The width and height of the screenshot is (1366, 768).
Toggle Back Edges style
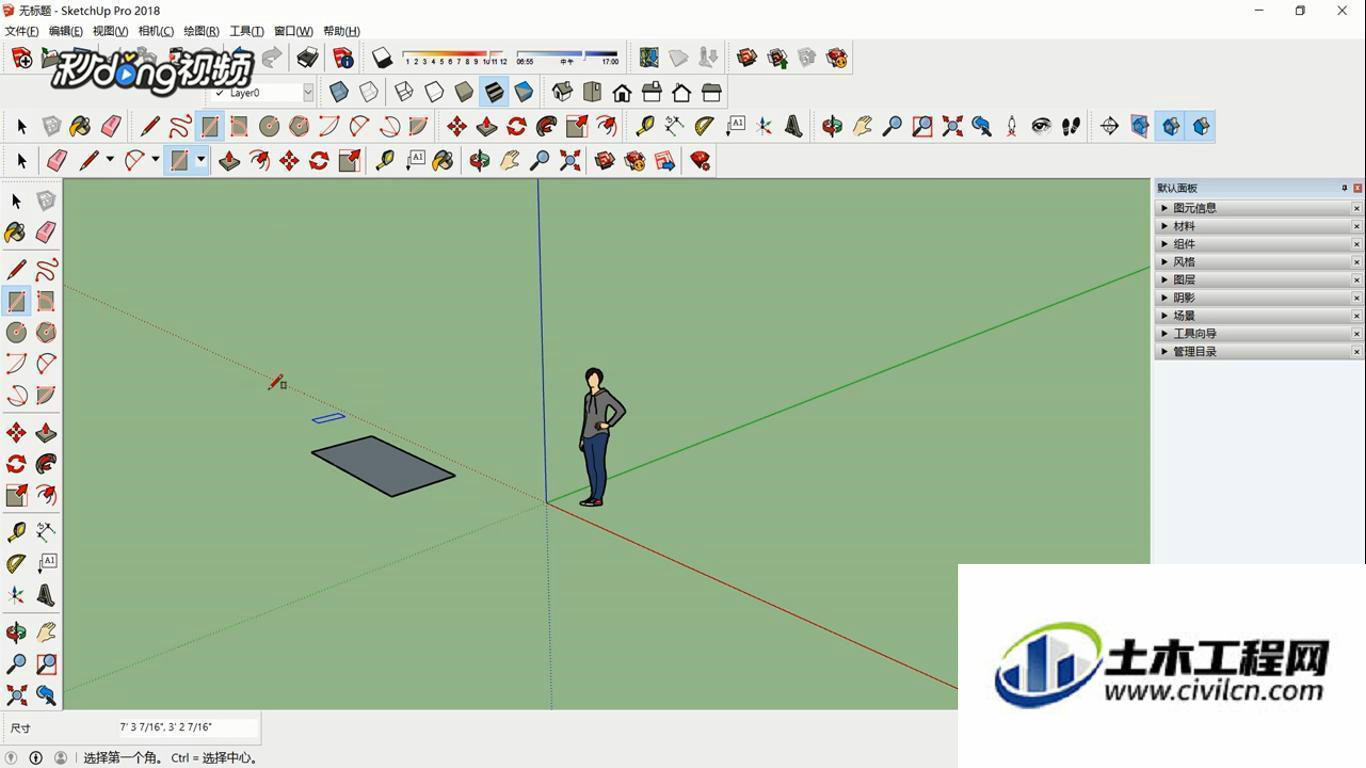[369, 92]
